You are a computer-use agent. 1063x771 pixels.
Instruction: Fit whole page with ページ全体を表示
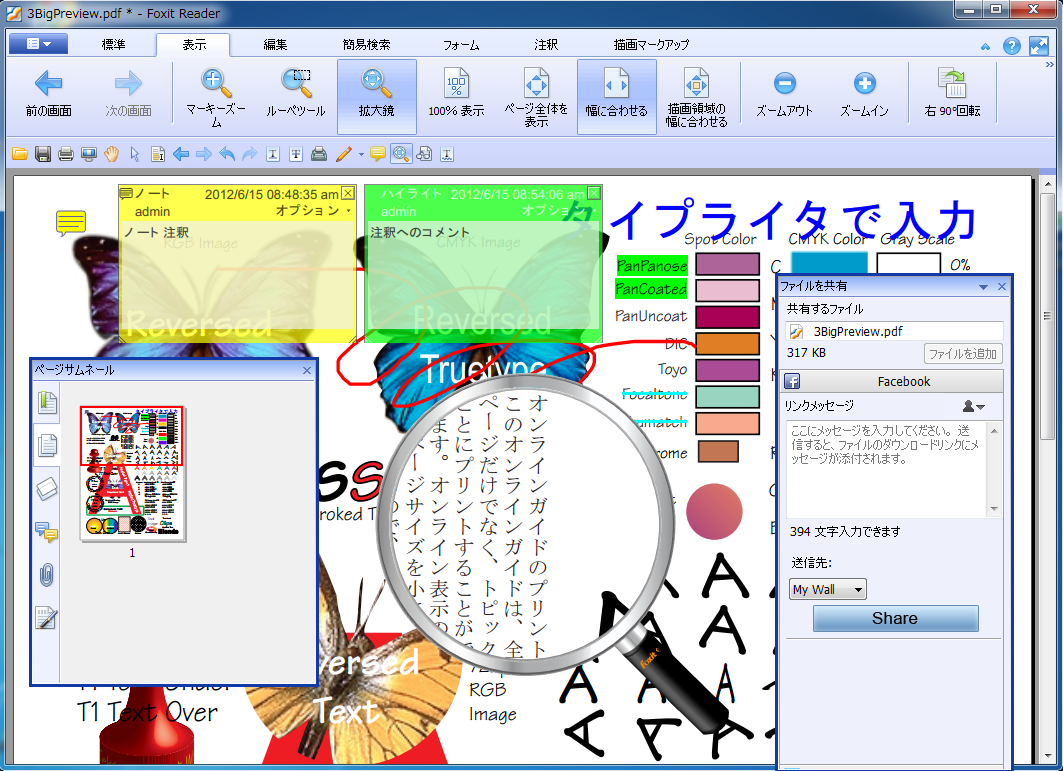(536, 97)
